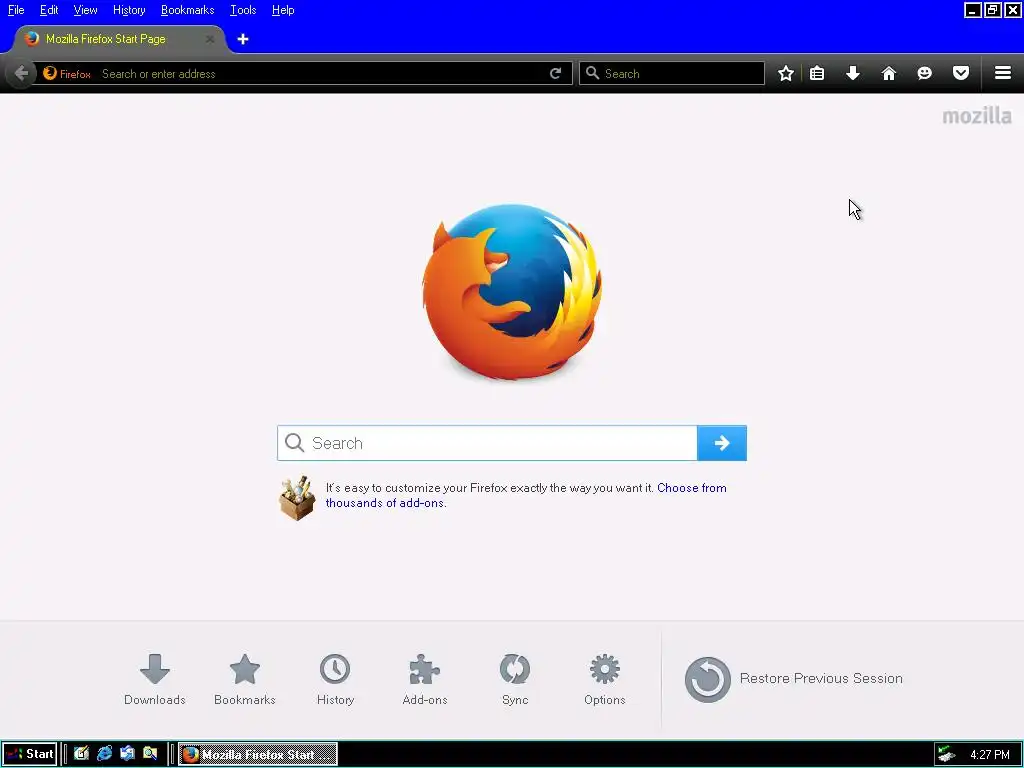Launch Internet Explorer from quick launch

[x=104, y=754]
